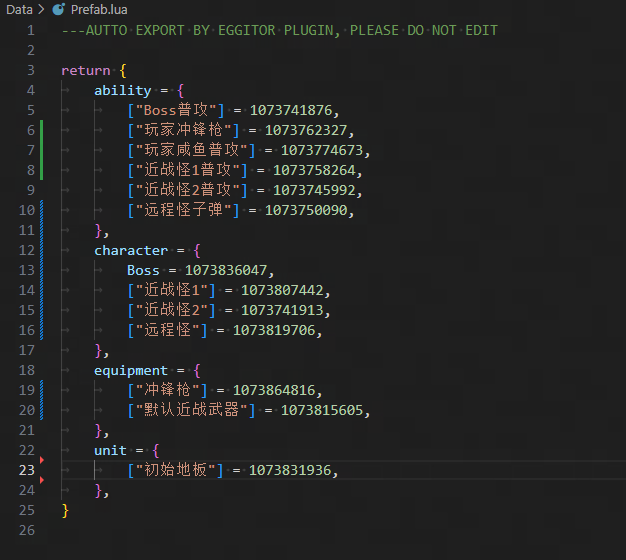Click the value 1073864816

[274, 390]
